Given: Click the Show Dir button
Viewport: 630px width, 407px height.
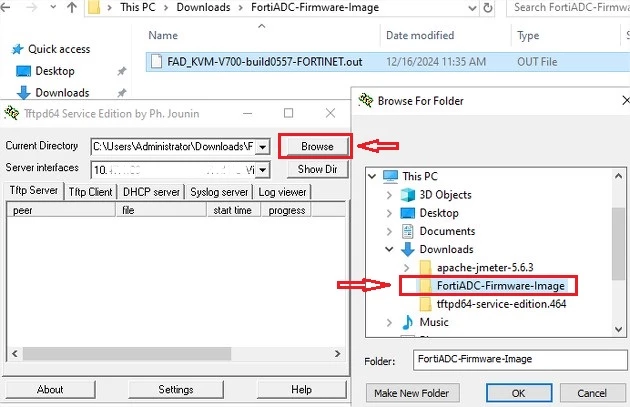Looking at the screenshot, I should [317, 169].
